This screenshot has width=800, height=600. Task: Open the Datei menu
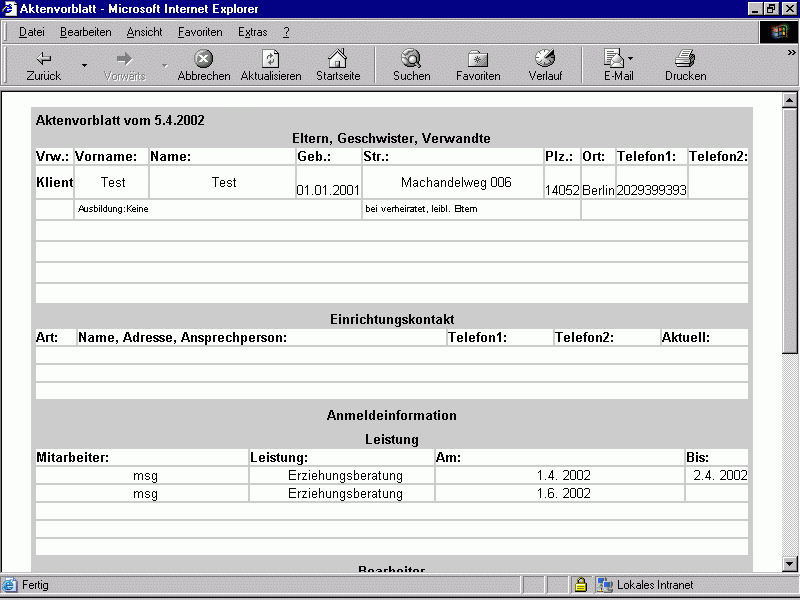click(31, 31)
